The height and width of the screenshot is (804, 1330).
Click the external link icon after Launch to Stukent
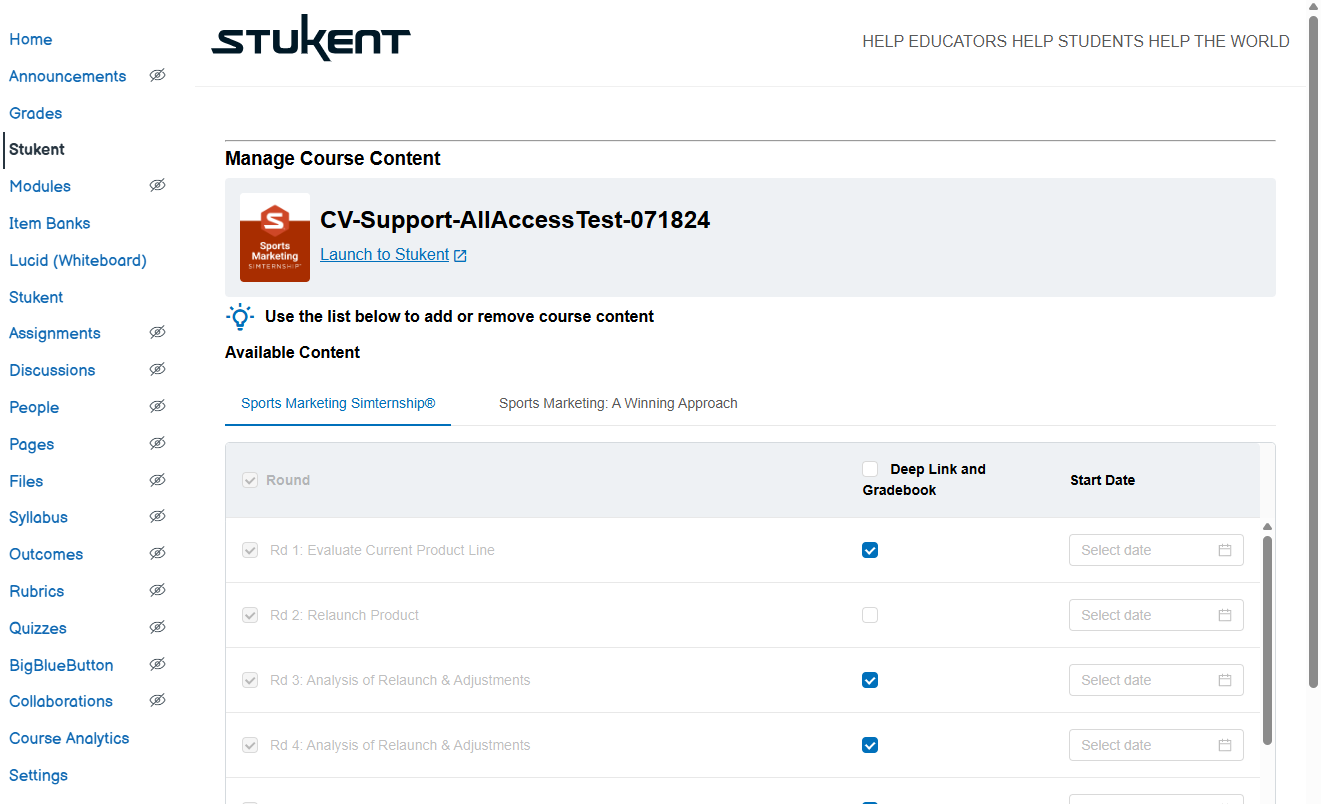[x=460, y=256]
